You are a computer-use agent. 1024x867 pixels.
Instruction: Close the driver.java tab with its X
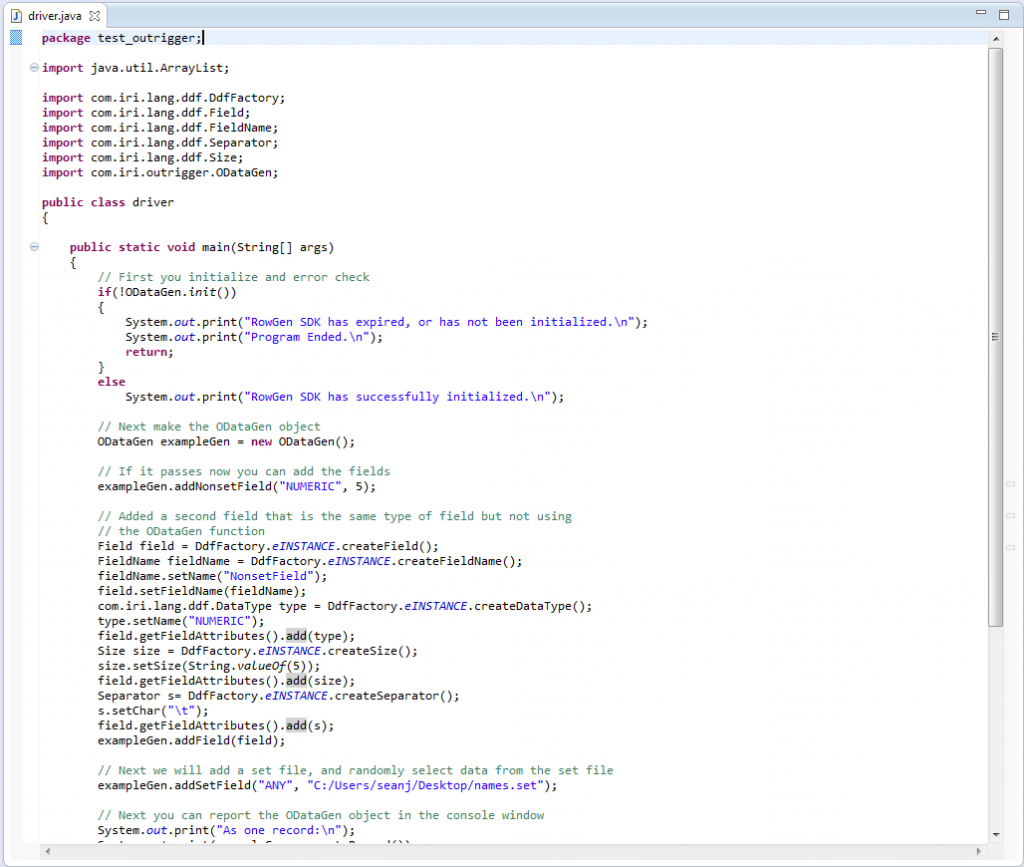(95, 15)
